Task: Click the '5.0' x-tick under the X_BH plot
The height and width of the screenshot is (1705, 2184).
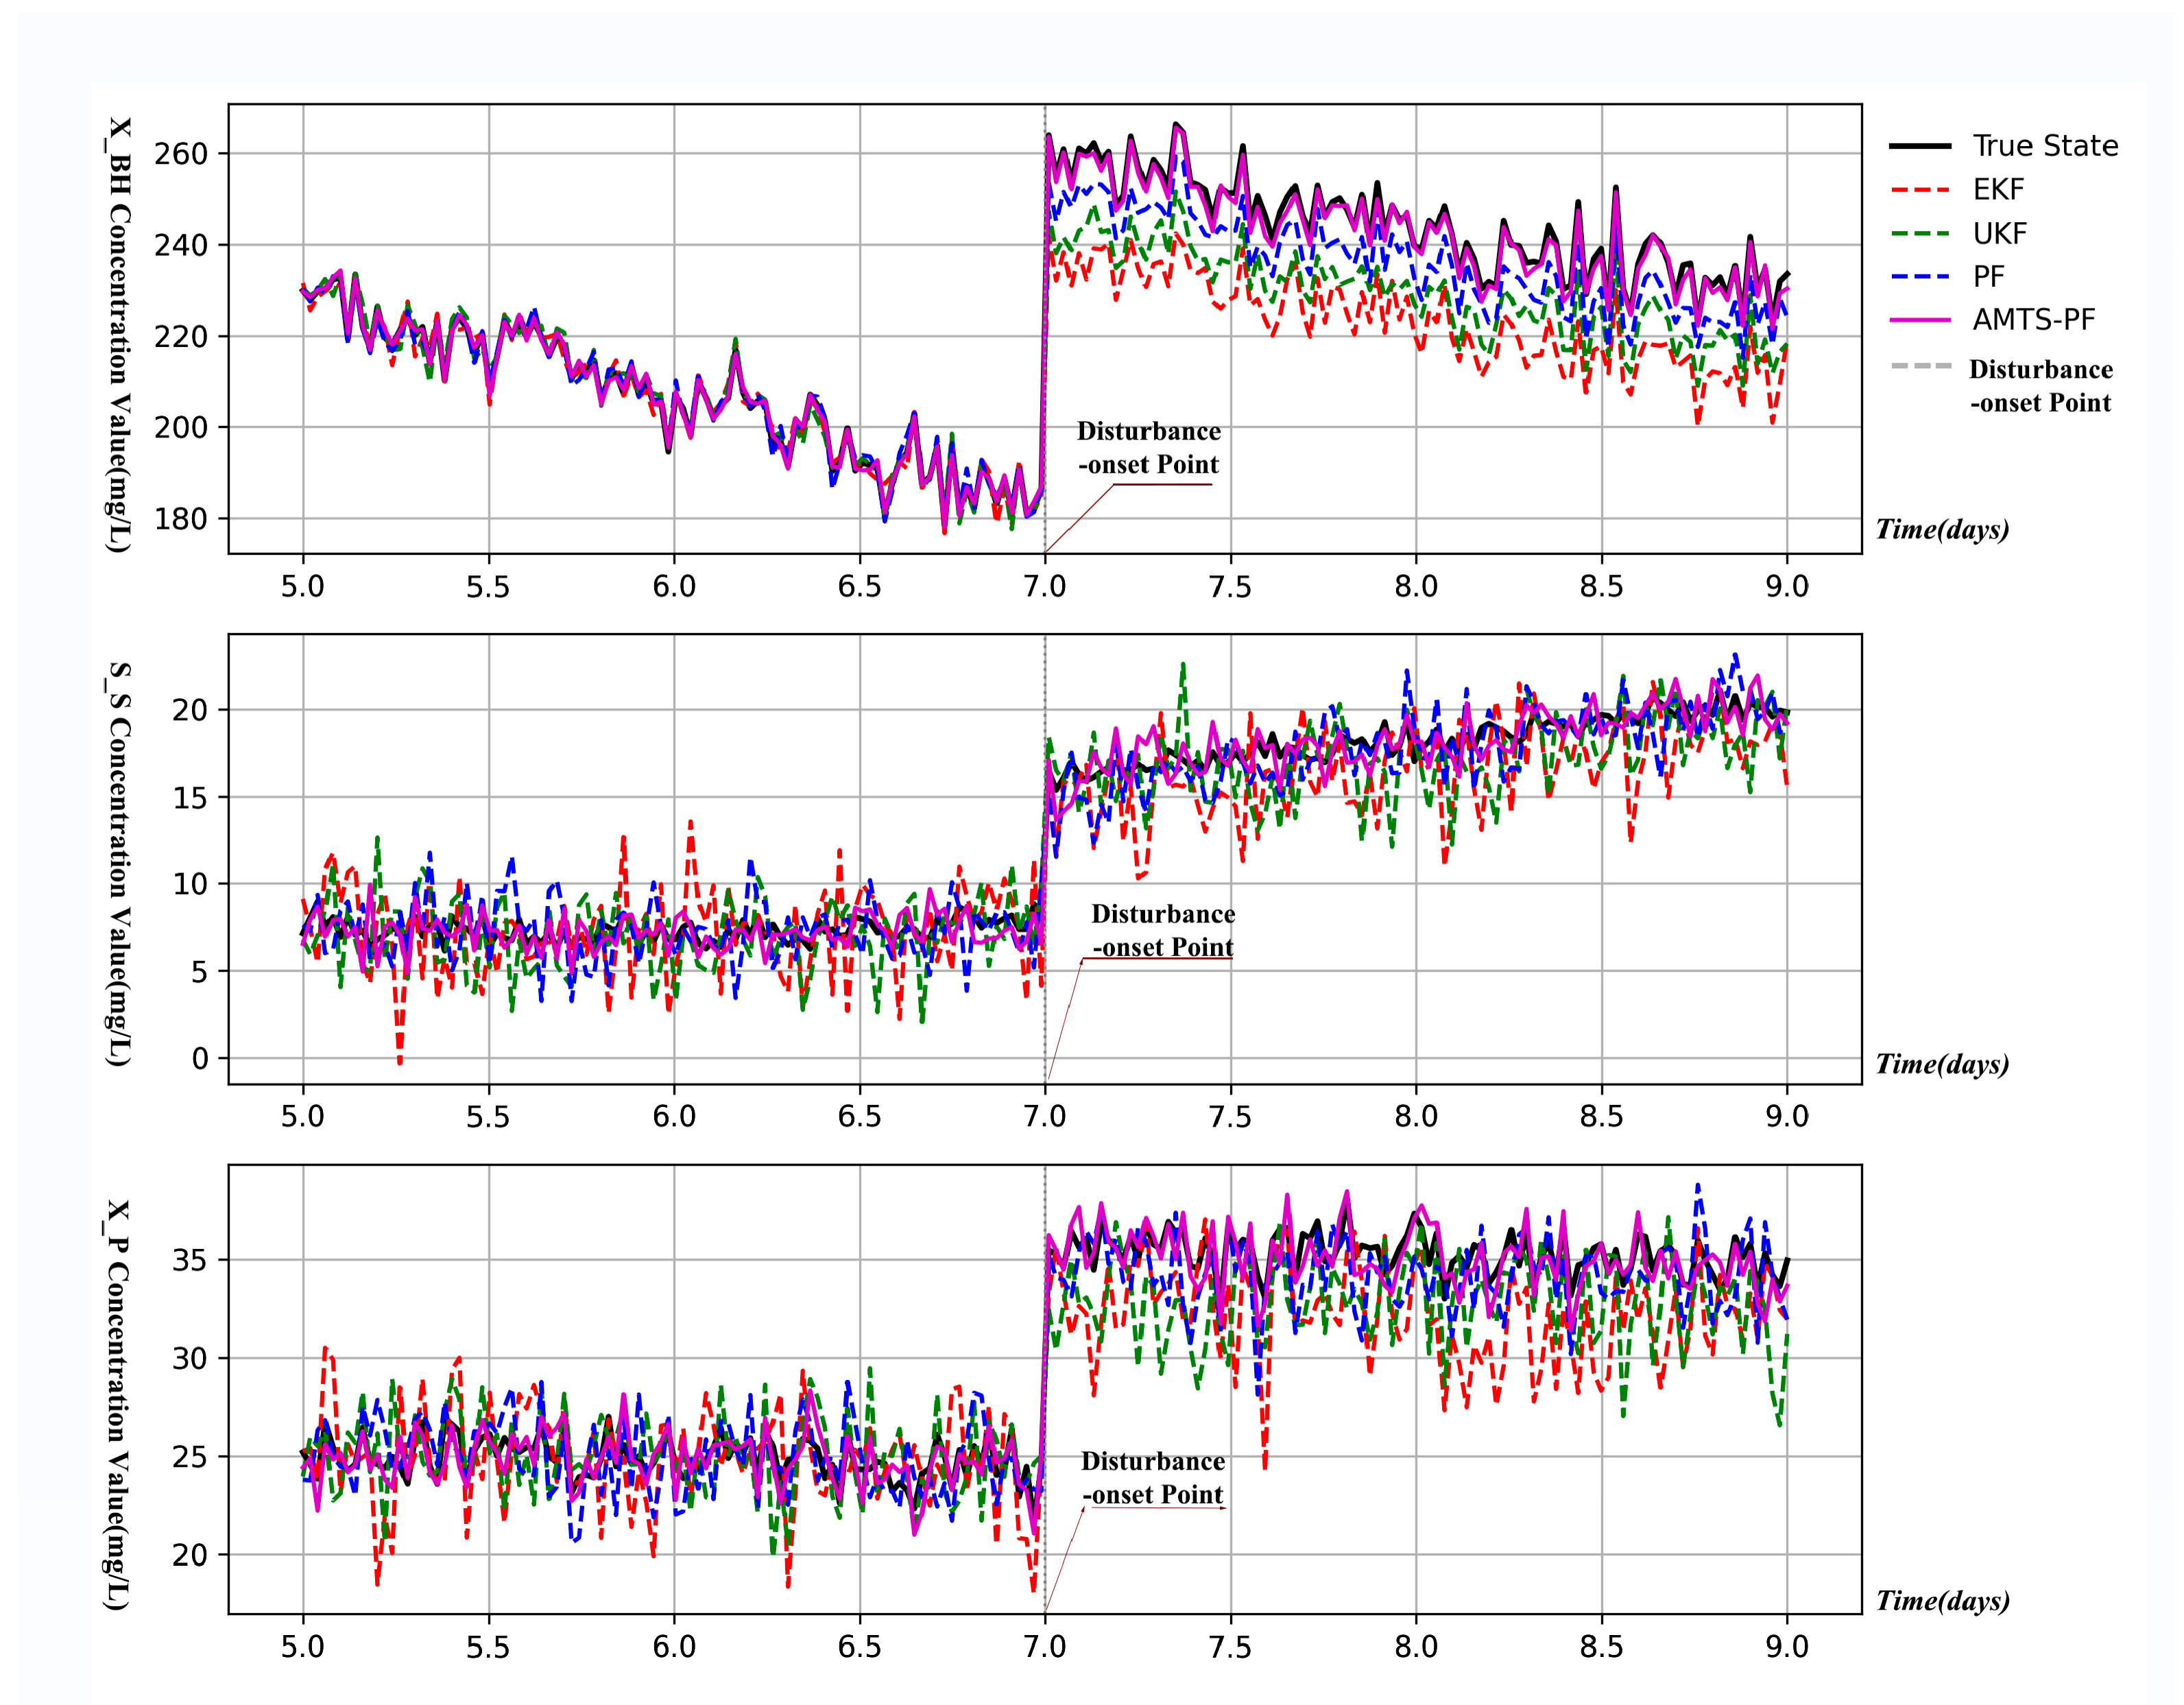Action: pos(303,587)
